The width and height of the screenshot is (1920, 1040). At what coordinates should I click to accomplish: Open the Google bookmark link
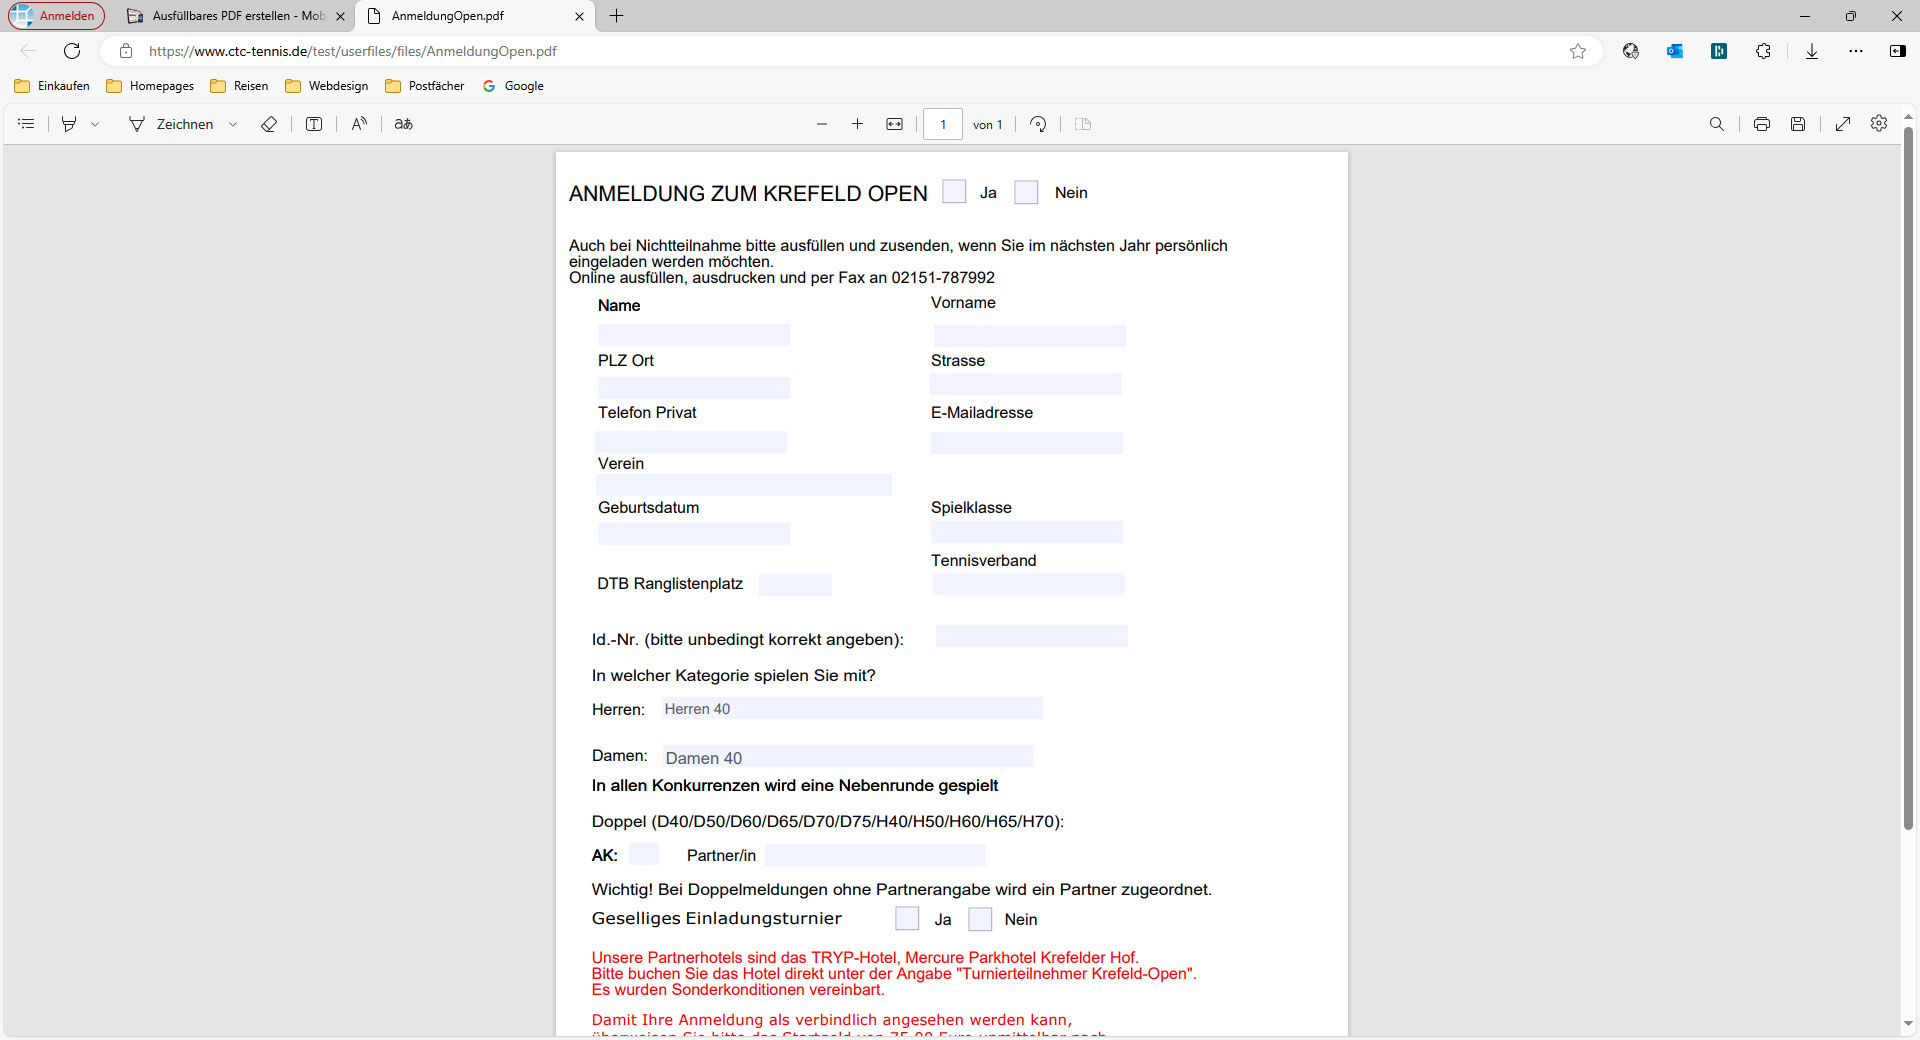click(x=514, y=86)
